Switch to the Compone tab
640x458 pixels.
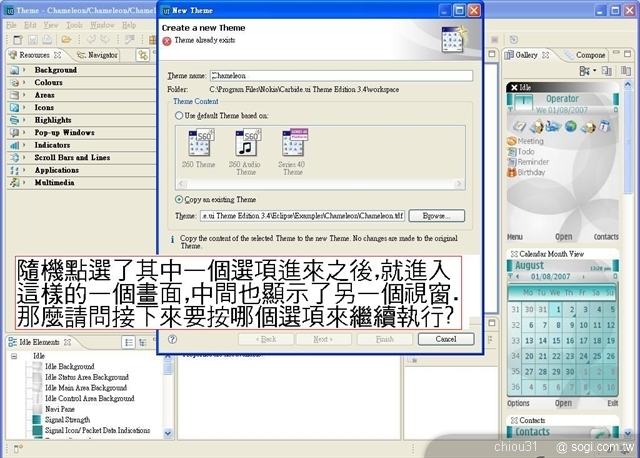pyautogui.click(x=585, y=55)
